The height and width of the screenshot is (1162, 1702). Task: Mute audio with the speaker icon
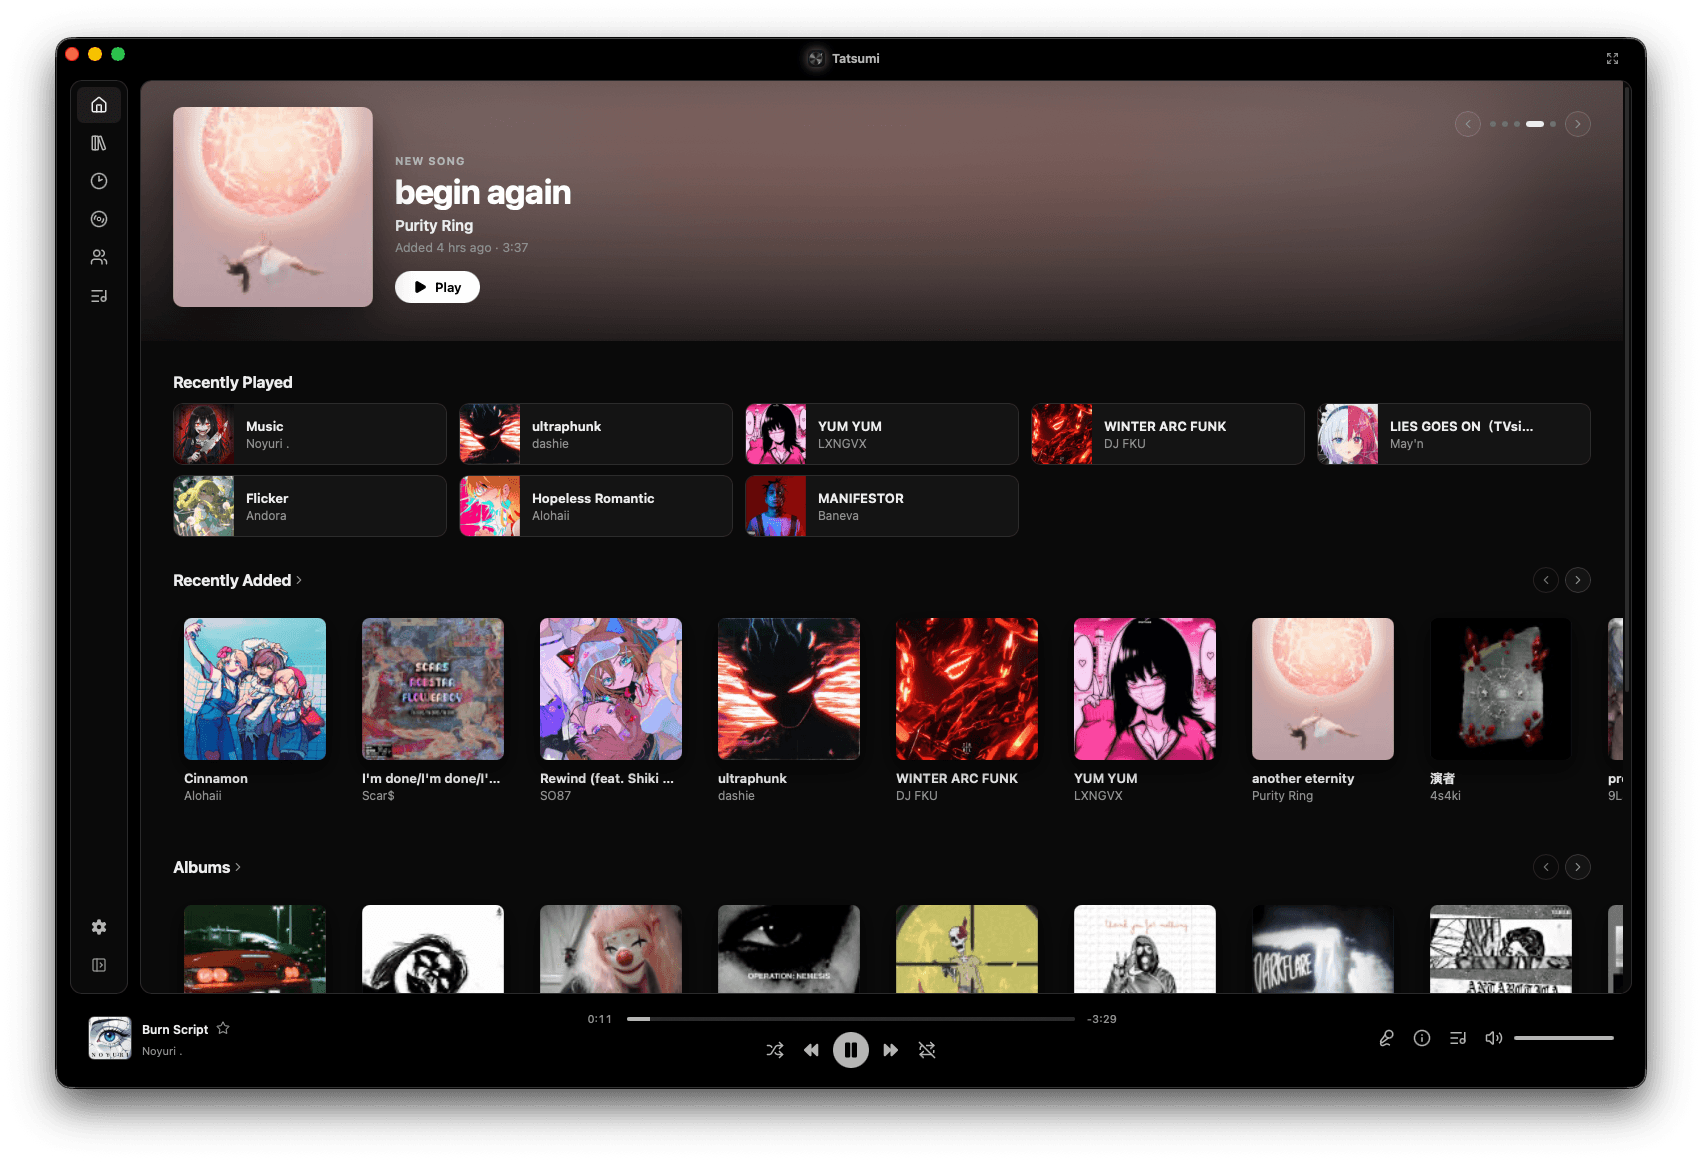(1494, 1038)
